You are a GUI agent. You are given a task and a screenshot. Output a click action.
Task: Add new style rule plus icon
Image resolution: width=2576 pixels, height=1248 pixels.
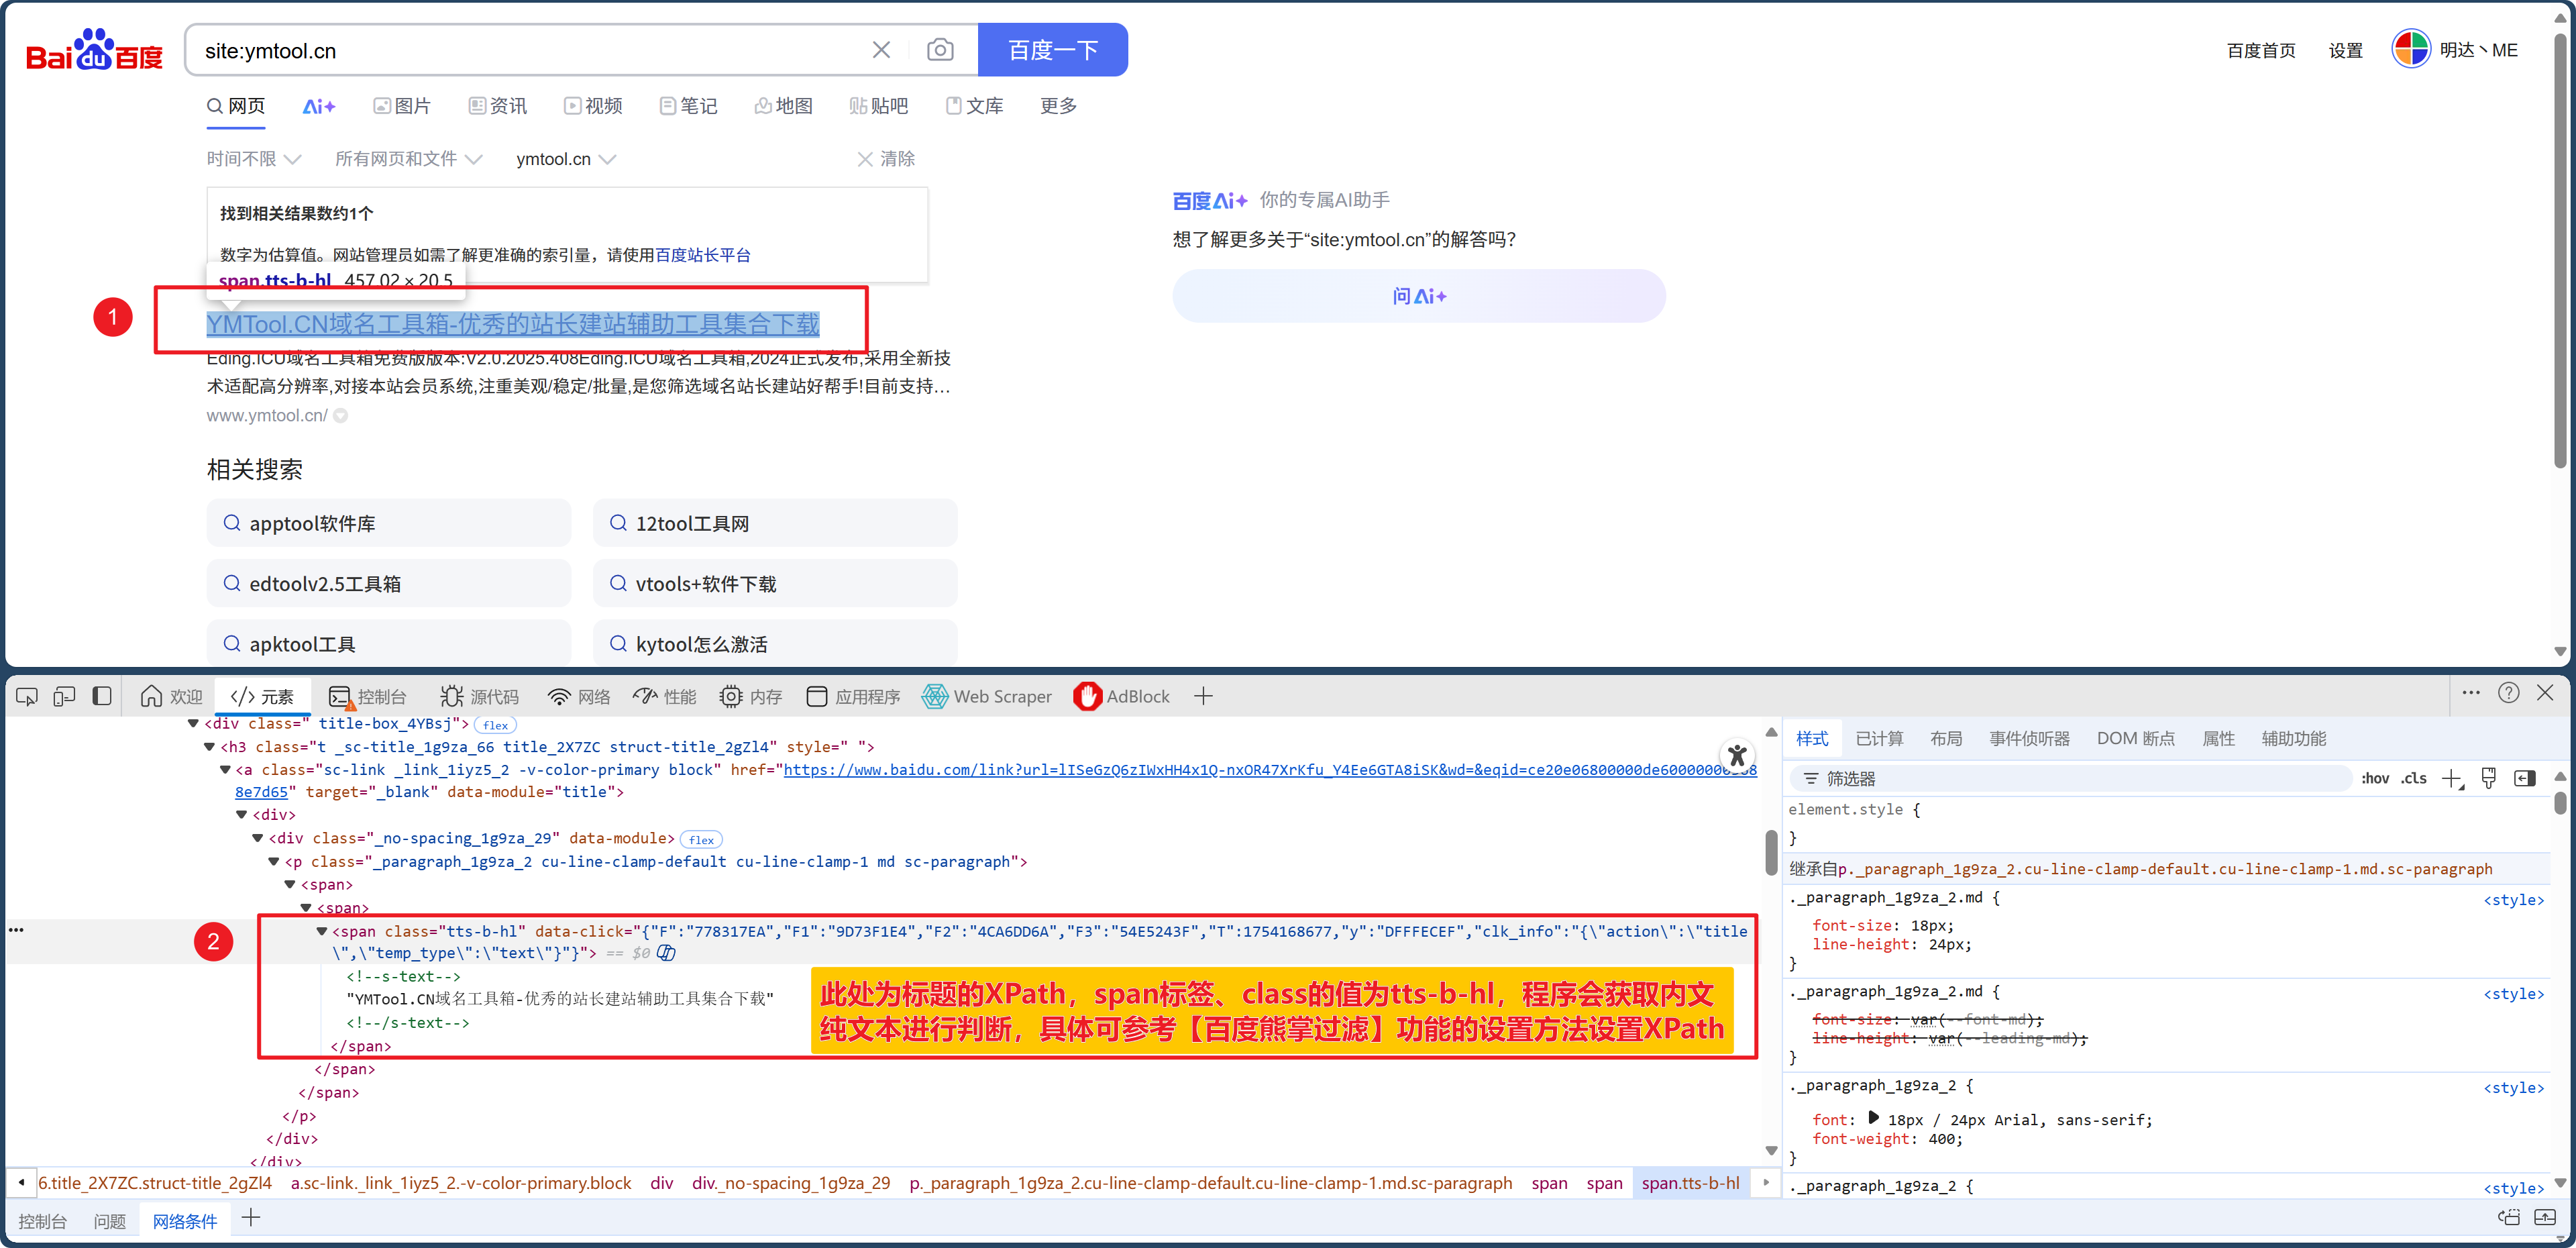click(2452, 779)
